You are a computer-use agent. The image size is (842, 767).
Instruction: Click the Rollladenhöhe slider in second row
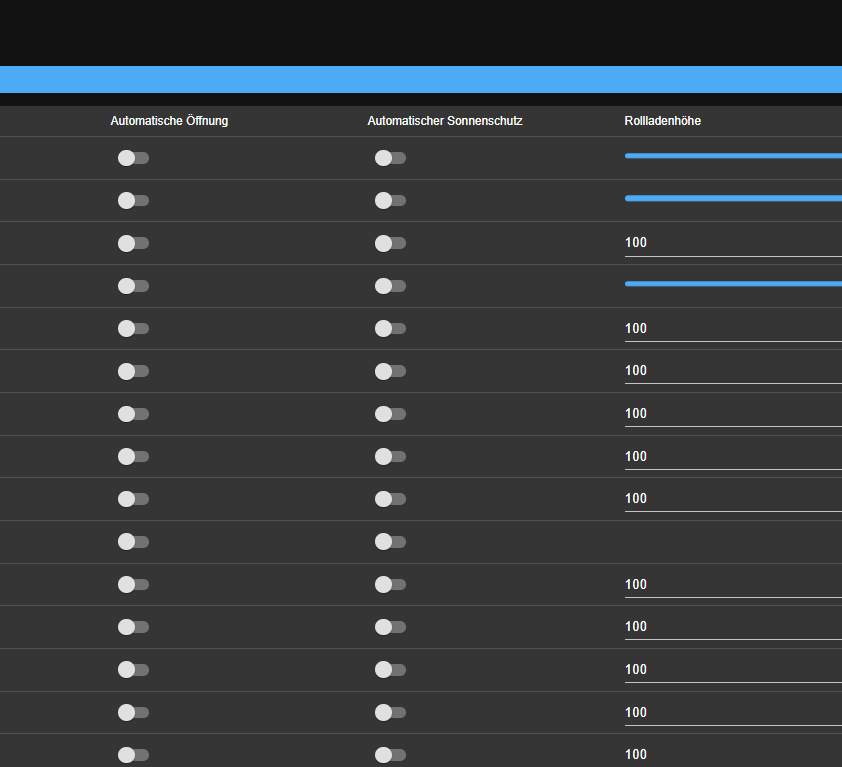pyautogui.click(x=733, y=198)
